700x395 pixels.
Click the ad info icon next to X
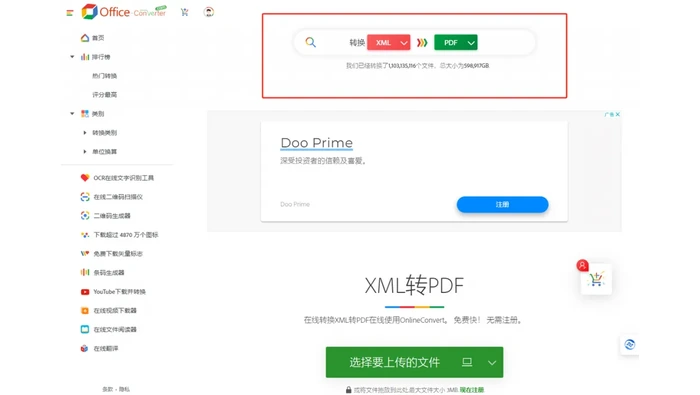[x=609, y=114]
